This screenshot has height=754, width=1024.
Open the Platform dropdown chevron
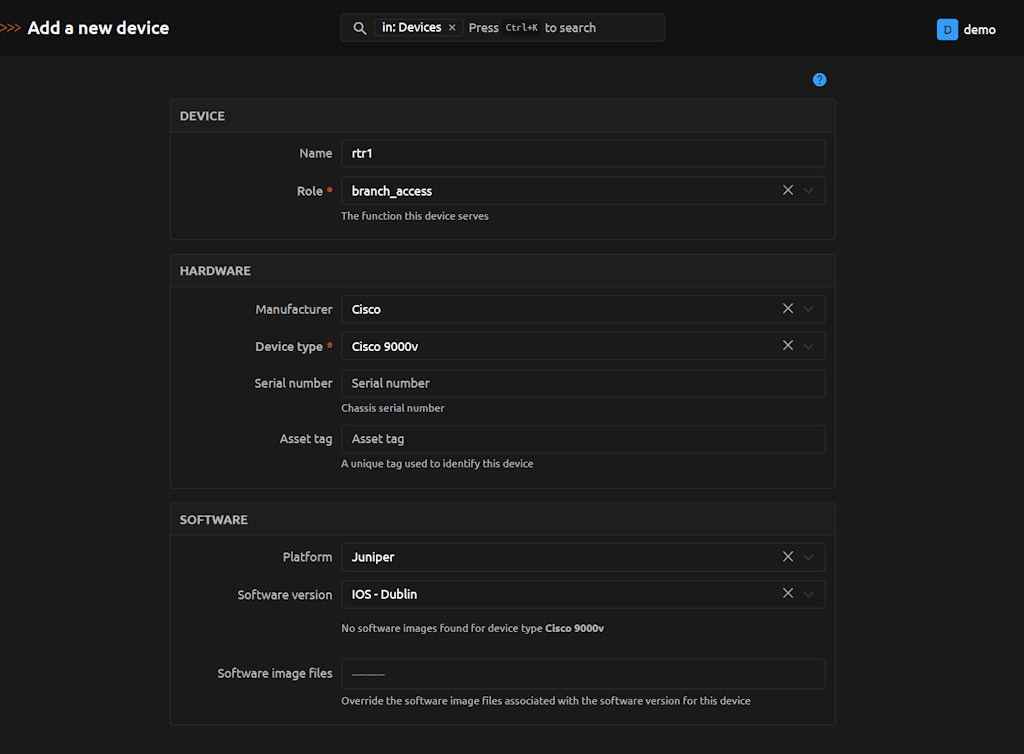tap(809, 557)
